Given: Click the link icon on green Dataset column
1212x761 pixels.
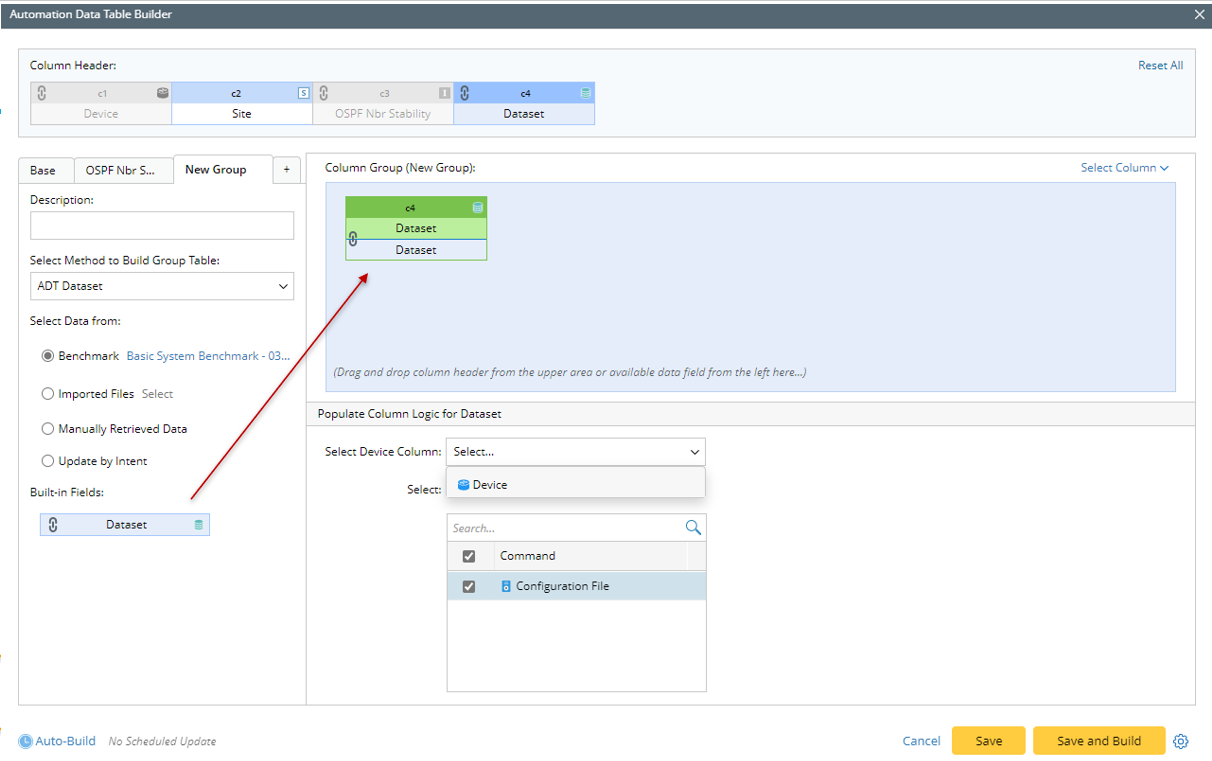Looking at the screenshot, I should [353, 239].
